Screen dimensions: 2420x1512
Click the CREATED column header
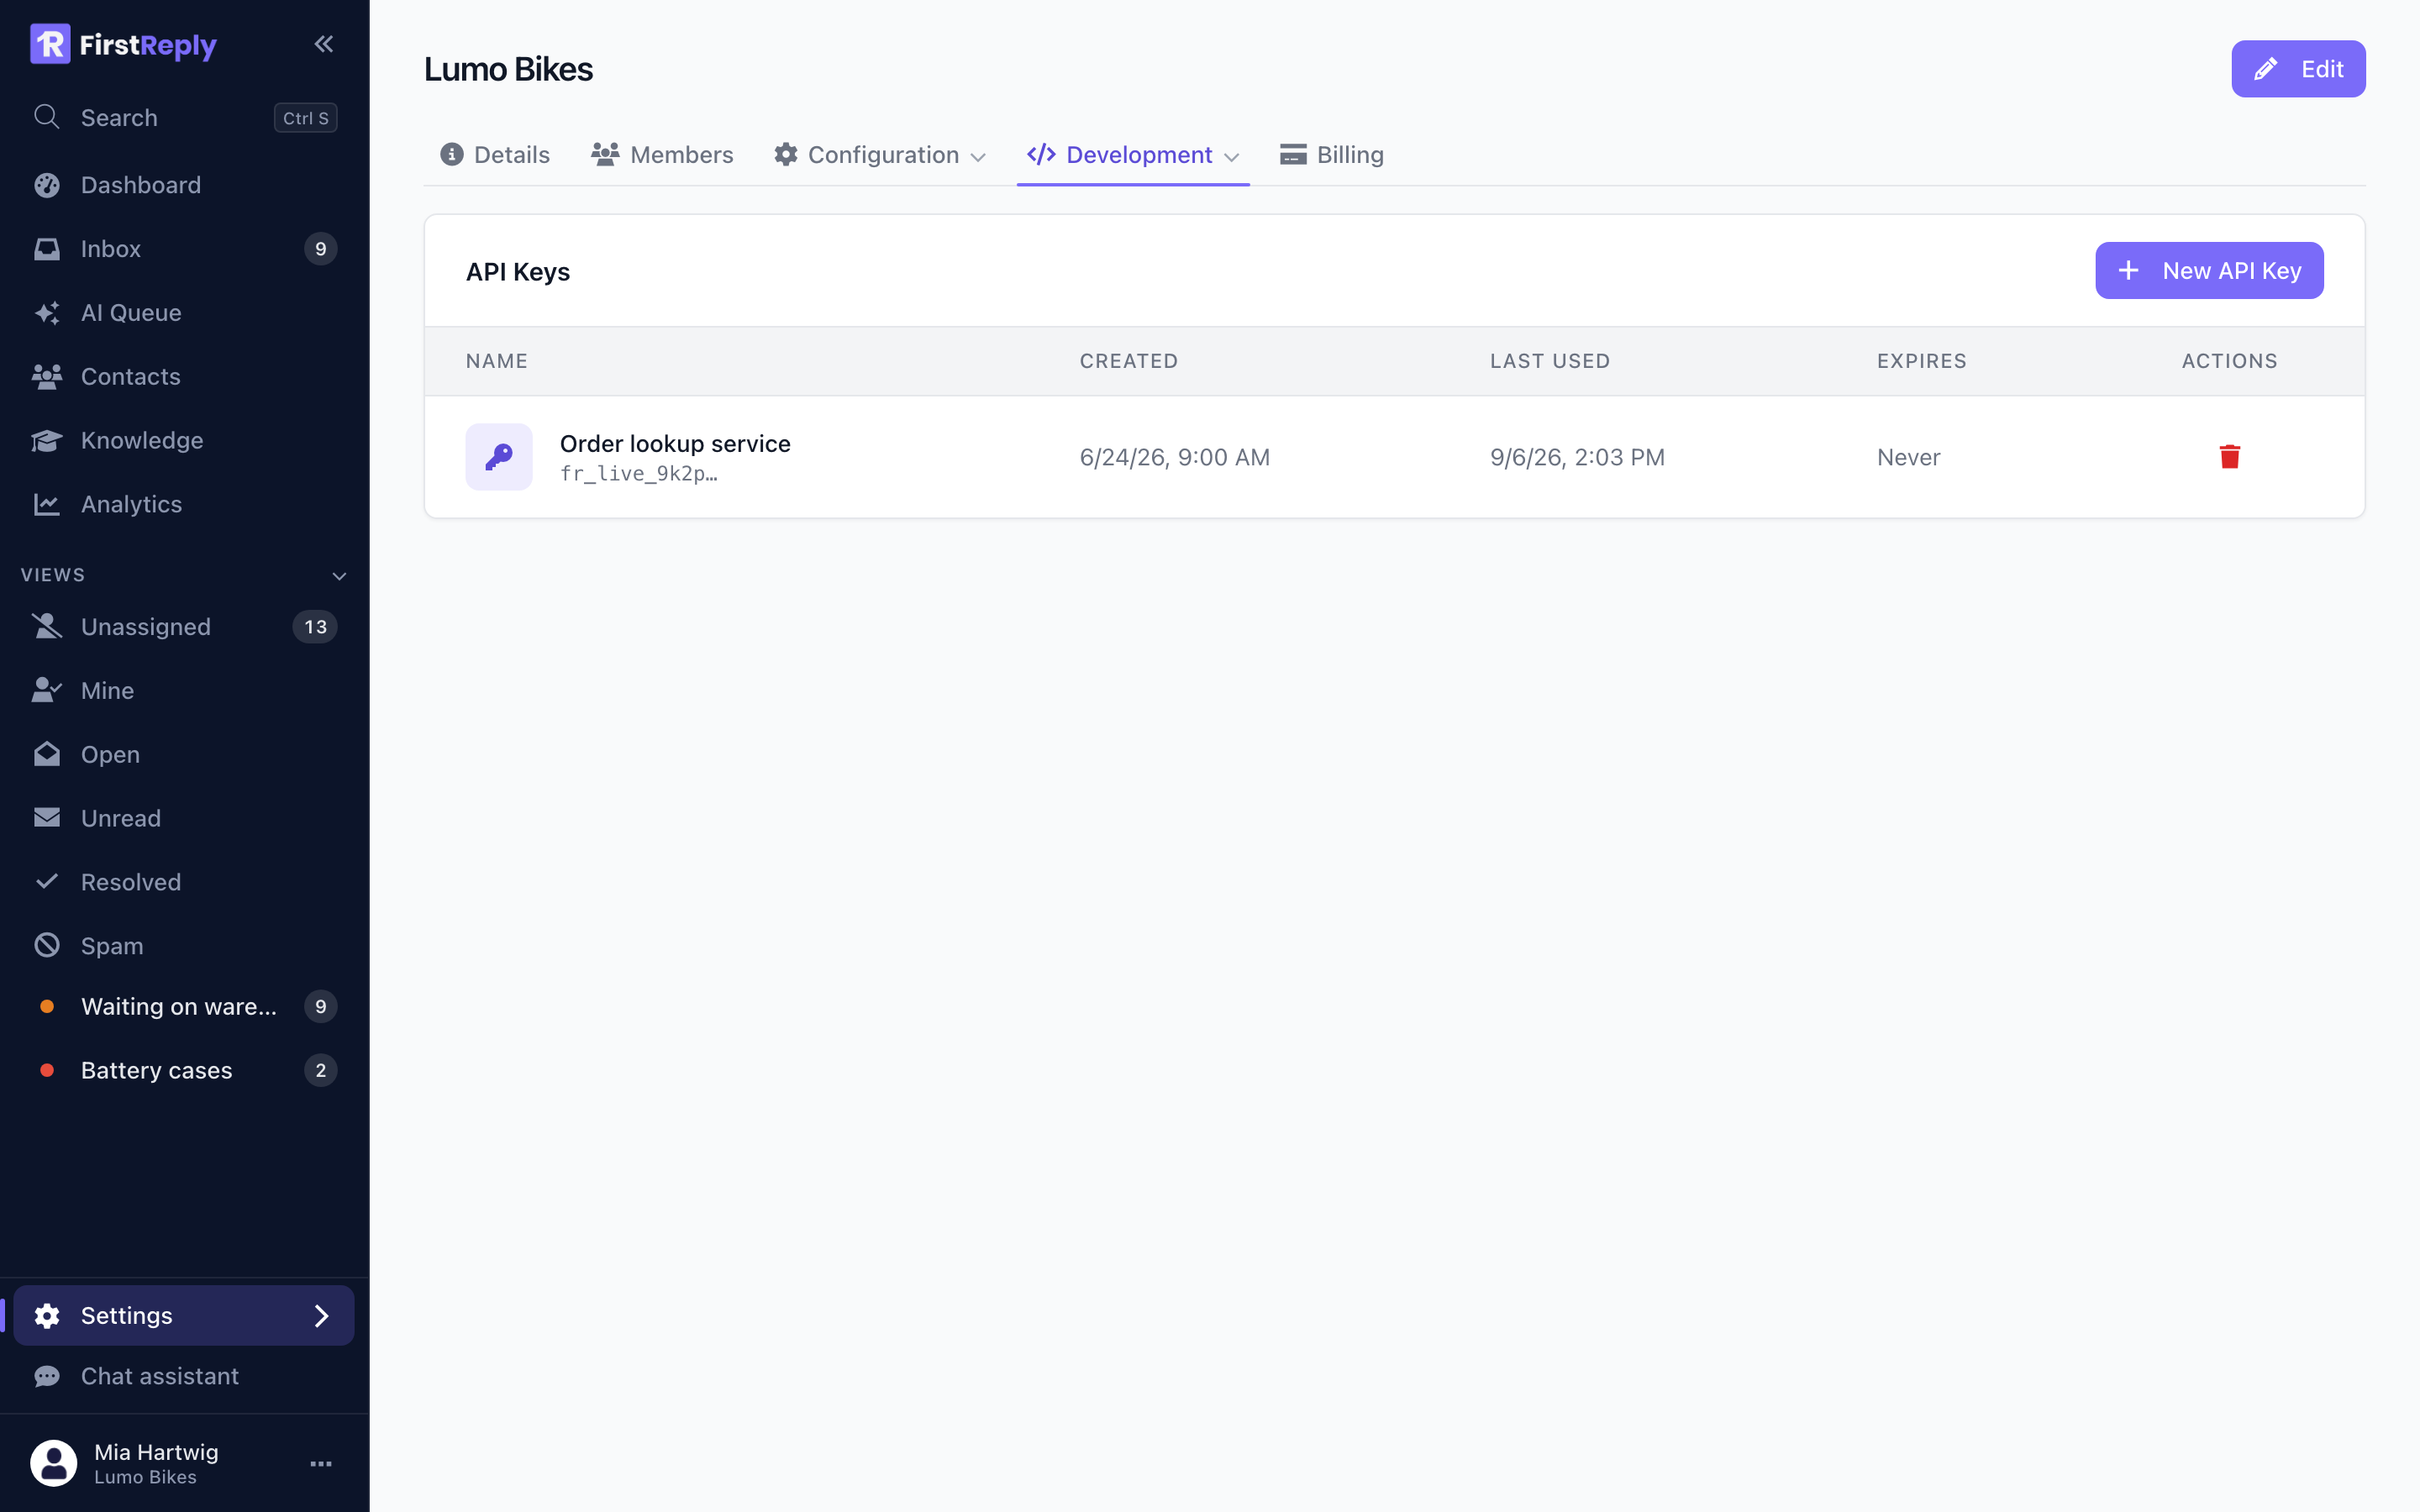pyautogui.click(x=1129, y=361)
